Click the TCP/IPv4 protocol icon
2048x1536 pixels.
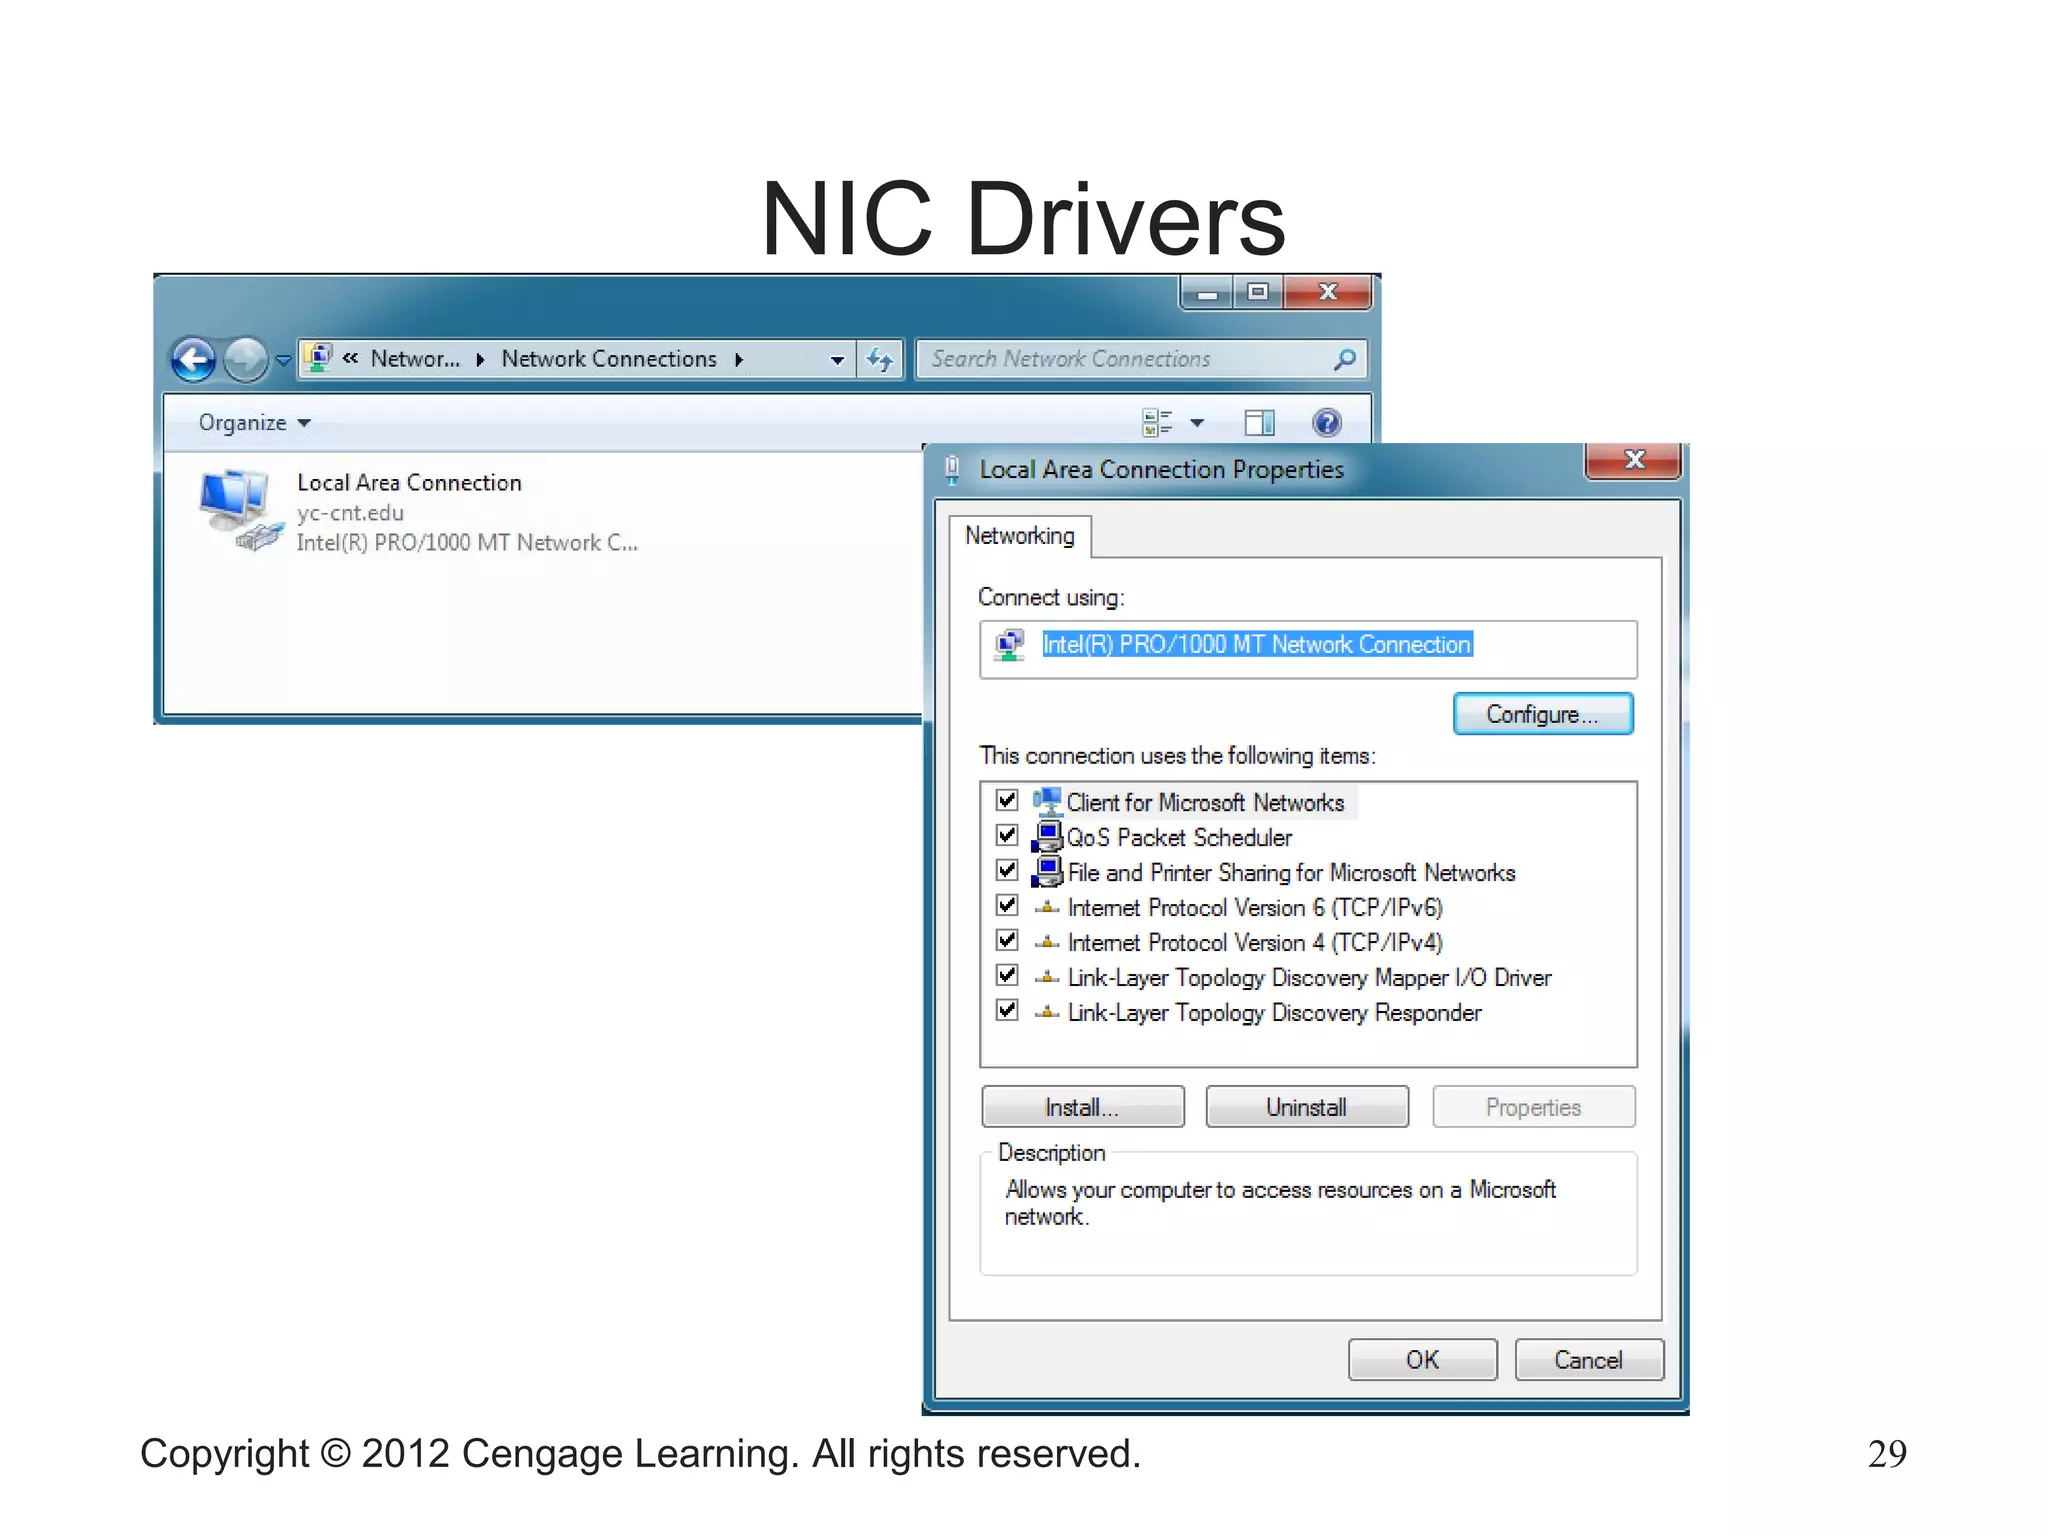click(x=1046, y=943)
